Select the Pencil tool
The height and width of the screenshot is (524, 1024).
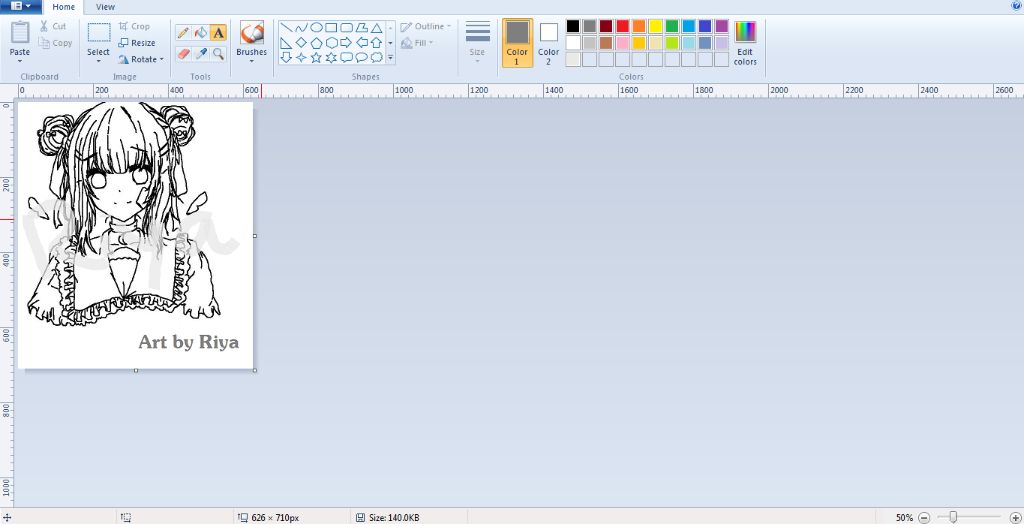click(184, 32)
